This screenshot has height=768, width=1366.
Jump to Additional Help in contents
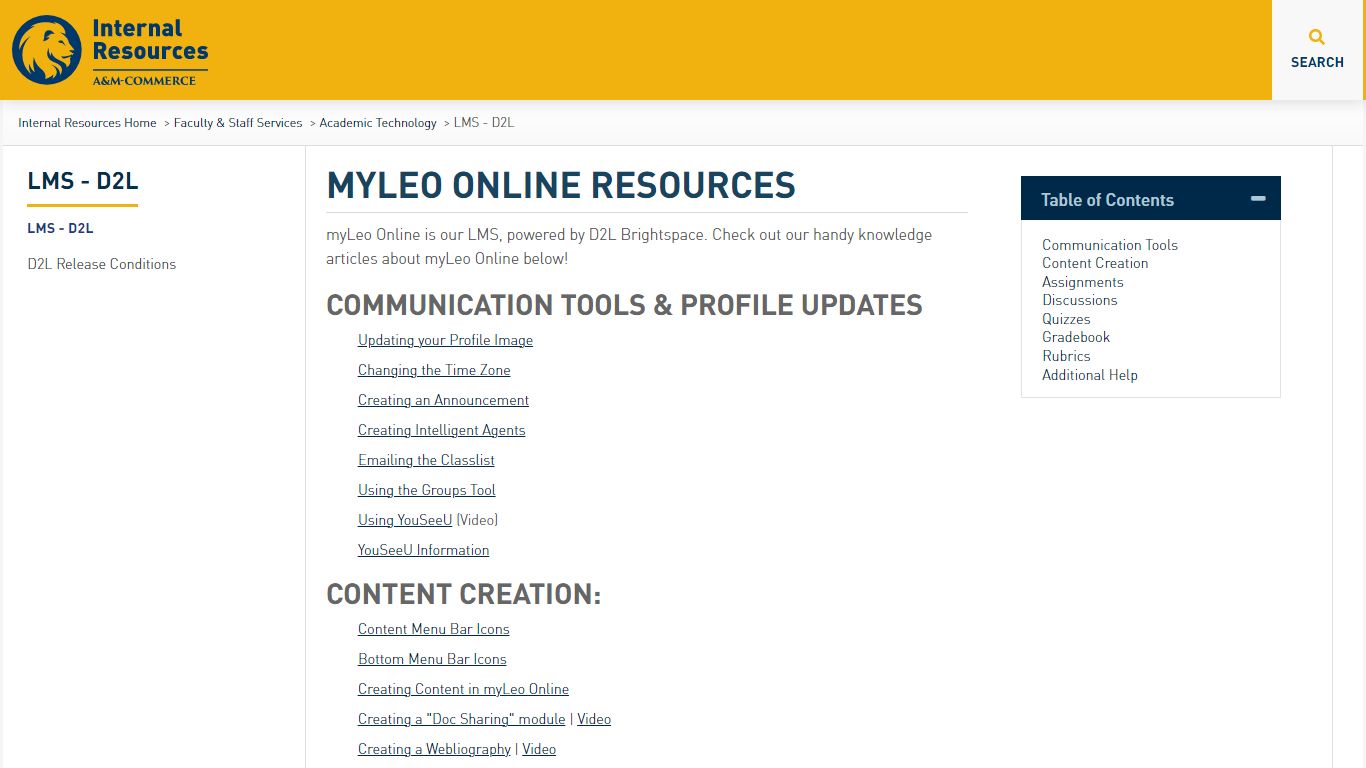1090,375
